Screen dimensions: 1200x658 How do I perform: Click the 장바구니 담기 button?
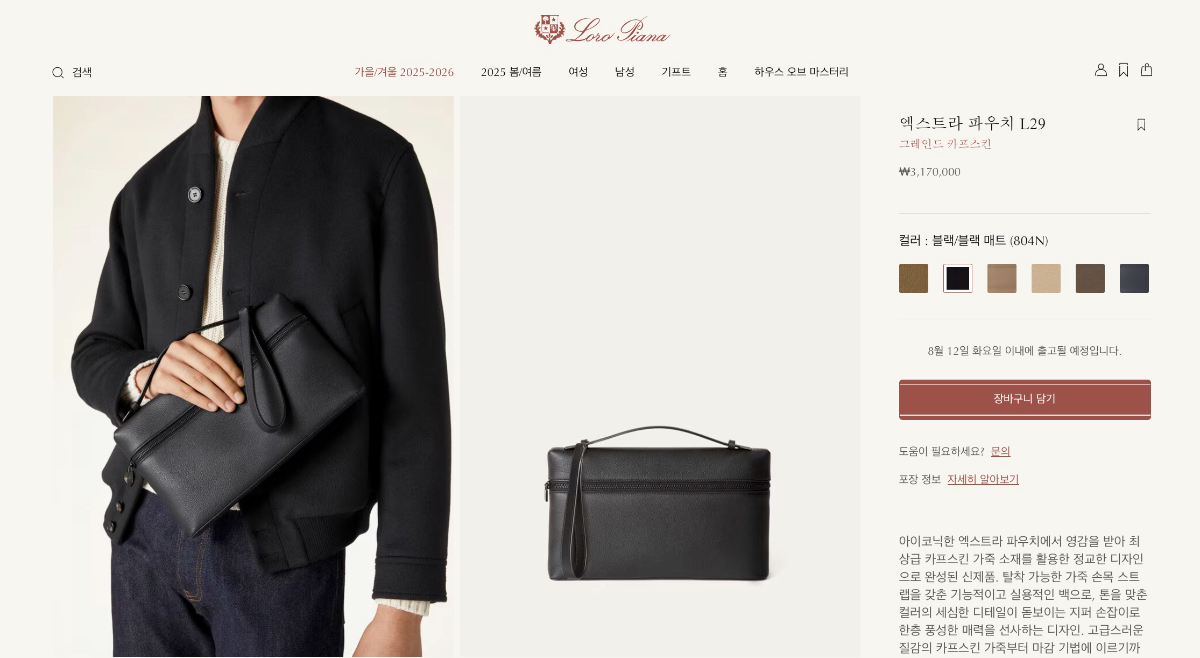pos(1025,399)
